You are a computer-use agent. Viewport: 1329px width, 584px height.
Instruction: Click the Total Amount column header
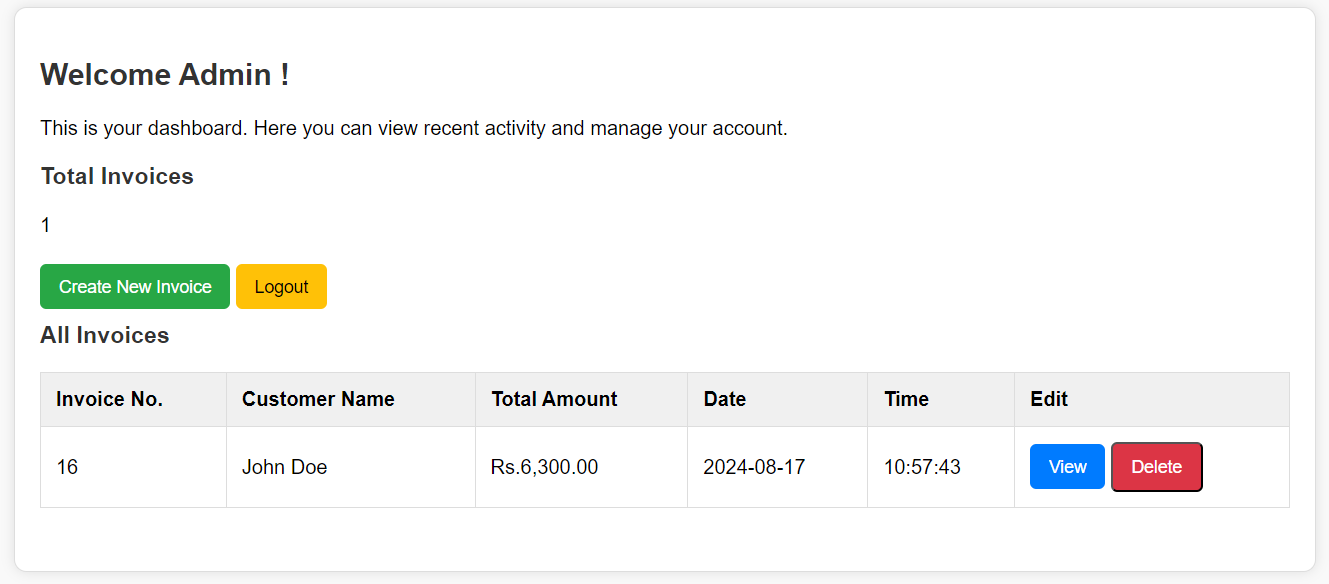point(554,399)
